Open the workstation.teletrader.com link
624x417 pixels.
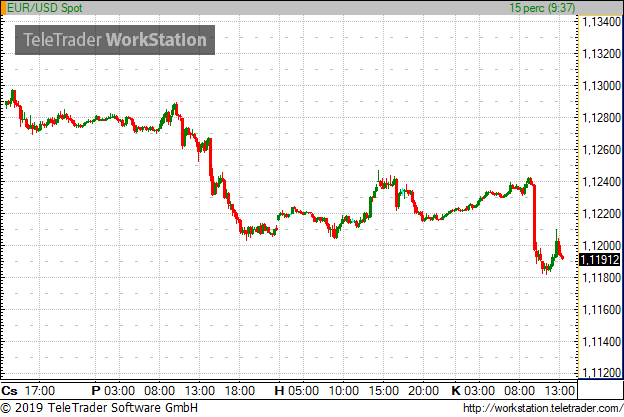pos(543,408)
